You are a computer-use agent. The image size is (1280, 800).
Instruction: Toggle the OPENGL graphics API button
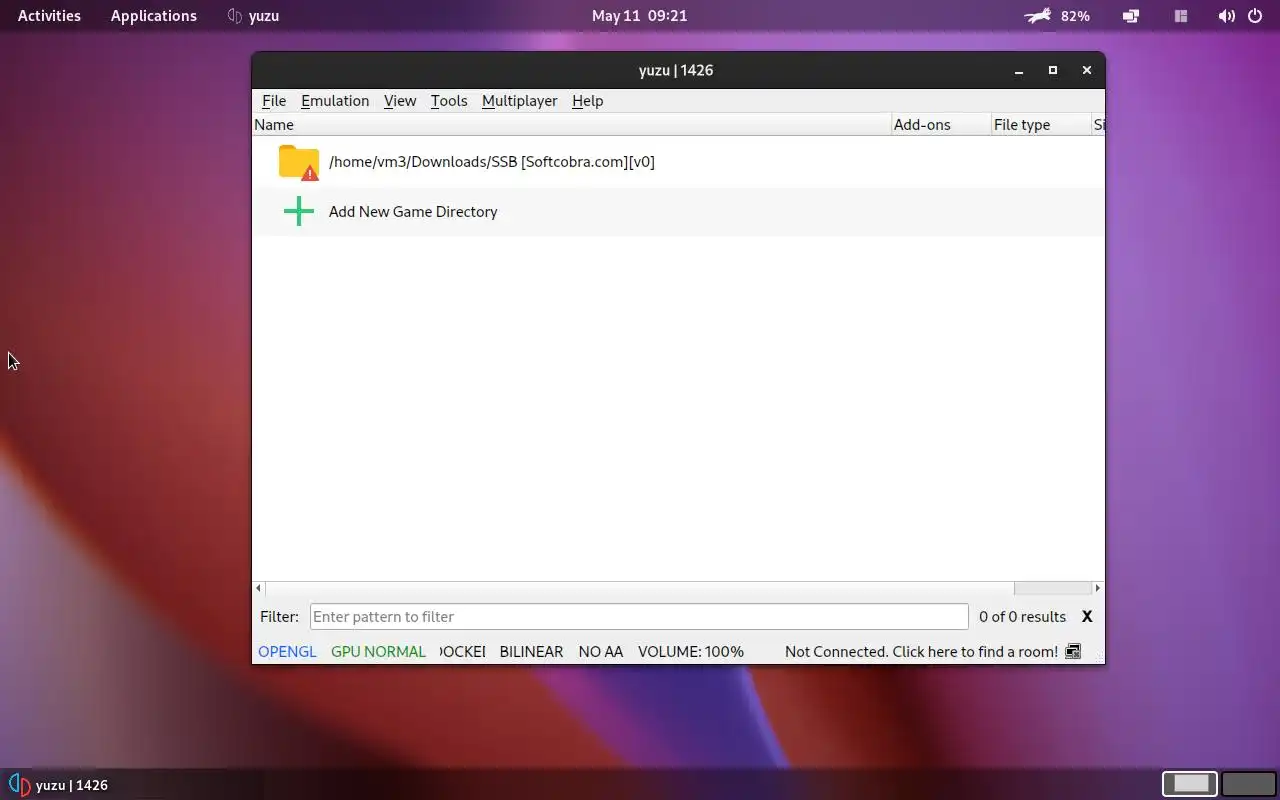click(x=287, y=651)
